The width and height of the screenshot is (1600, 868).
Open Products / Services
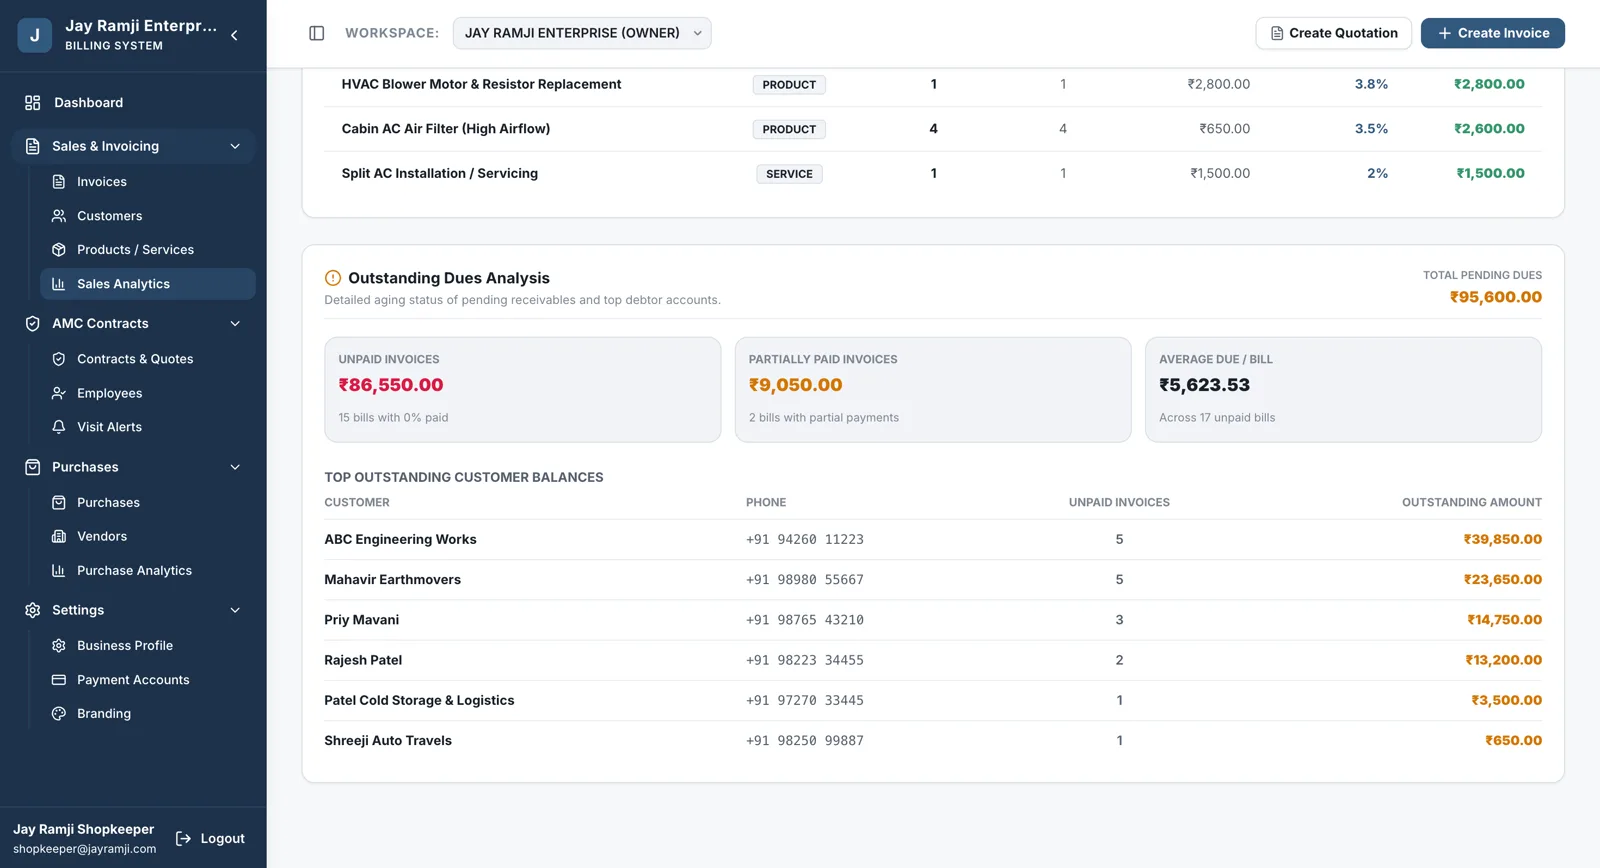[x=147, y=250]
